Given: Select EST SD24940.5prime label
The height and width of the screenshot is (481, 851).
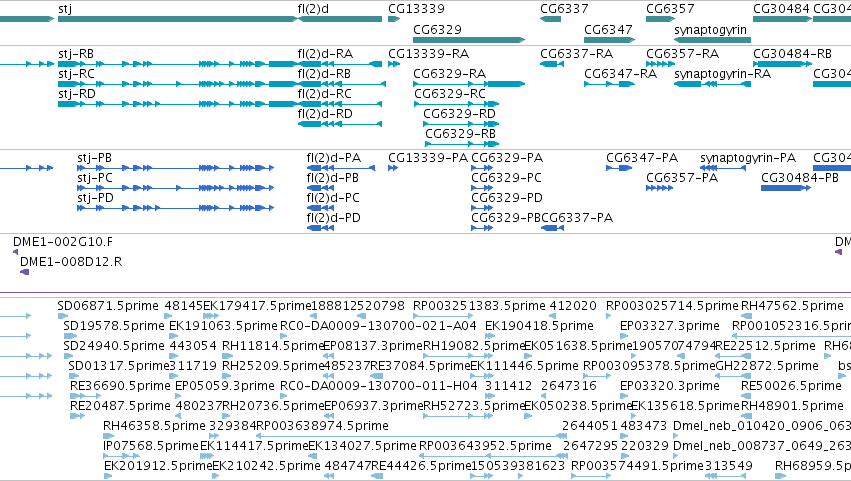Looking at the screenshot, I should tap(114, 346).
